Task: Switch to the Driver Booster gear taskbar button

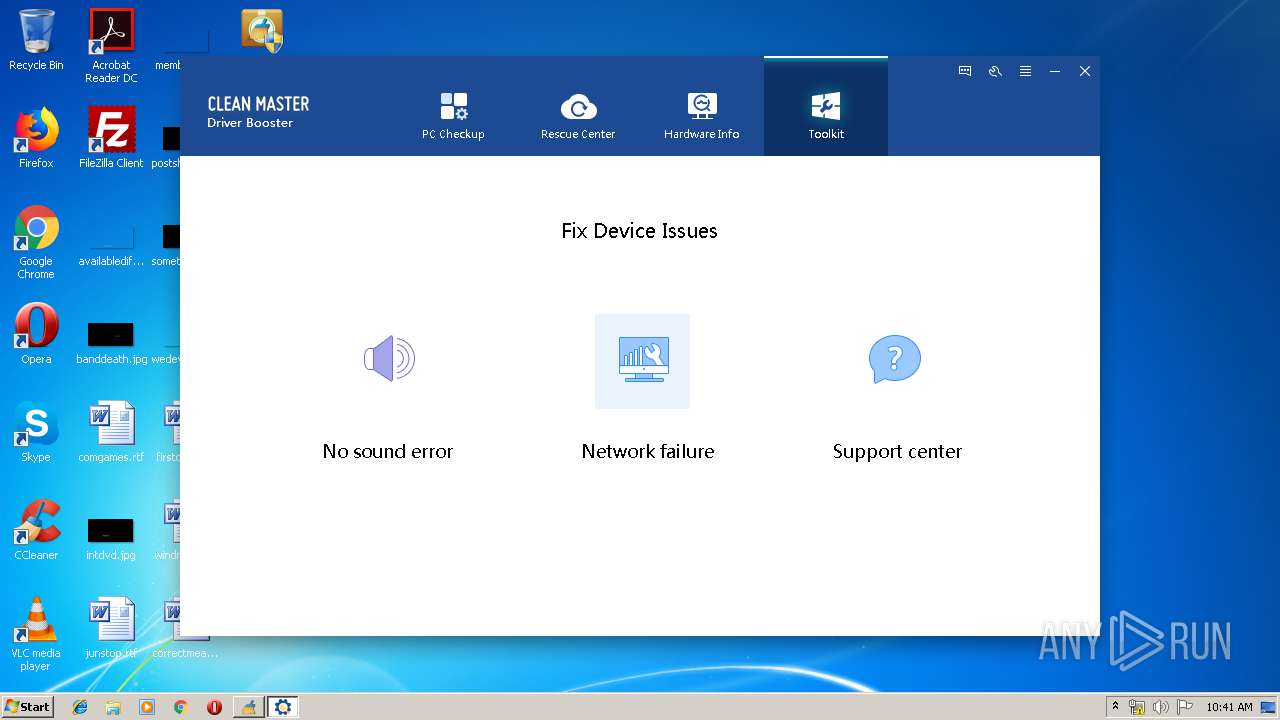Action: point(283,707)
